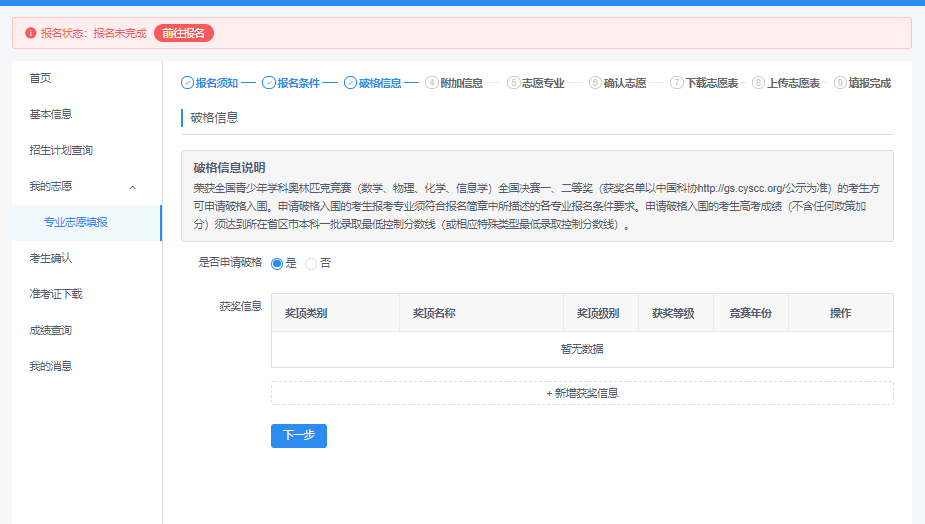
Task: Collapse the 我的志愿 menu chevron
Action: [133, 187]
